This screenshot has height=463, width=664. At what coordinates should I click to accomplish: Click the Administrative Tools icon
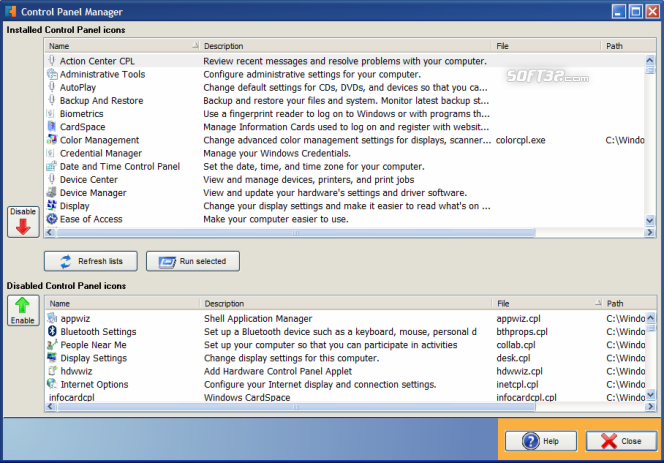tap(52, 74)
